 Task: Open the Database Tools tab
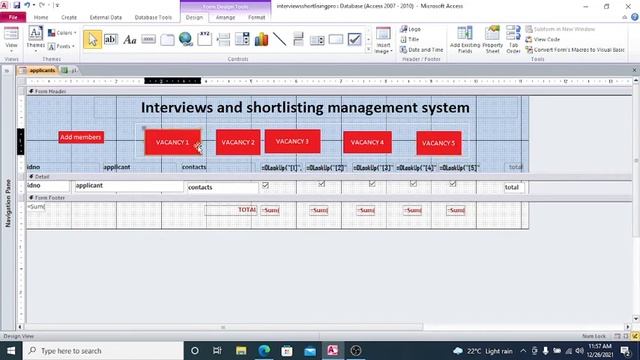coord(153,18)
